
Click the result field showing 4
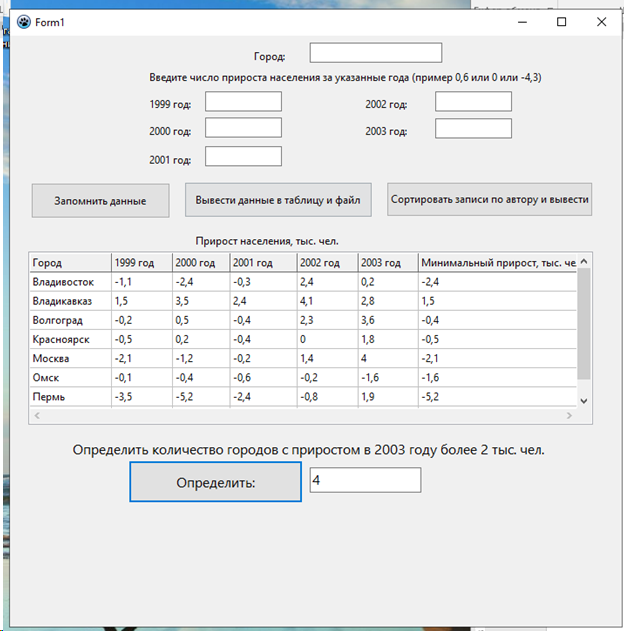(365, 481)
